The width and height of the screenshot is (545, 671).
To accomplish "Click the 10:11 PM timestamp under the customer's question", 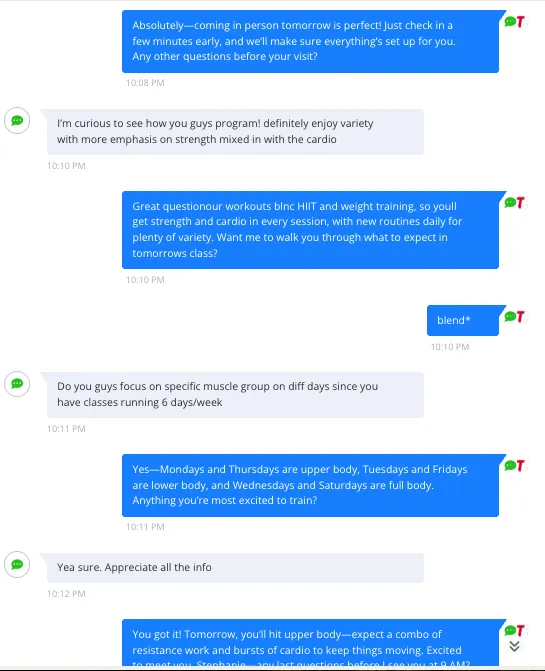I will coord(66,429).
